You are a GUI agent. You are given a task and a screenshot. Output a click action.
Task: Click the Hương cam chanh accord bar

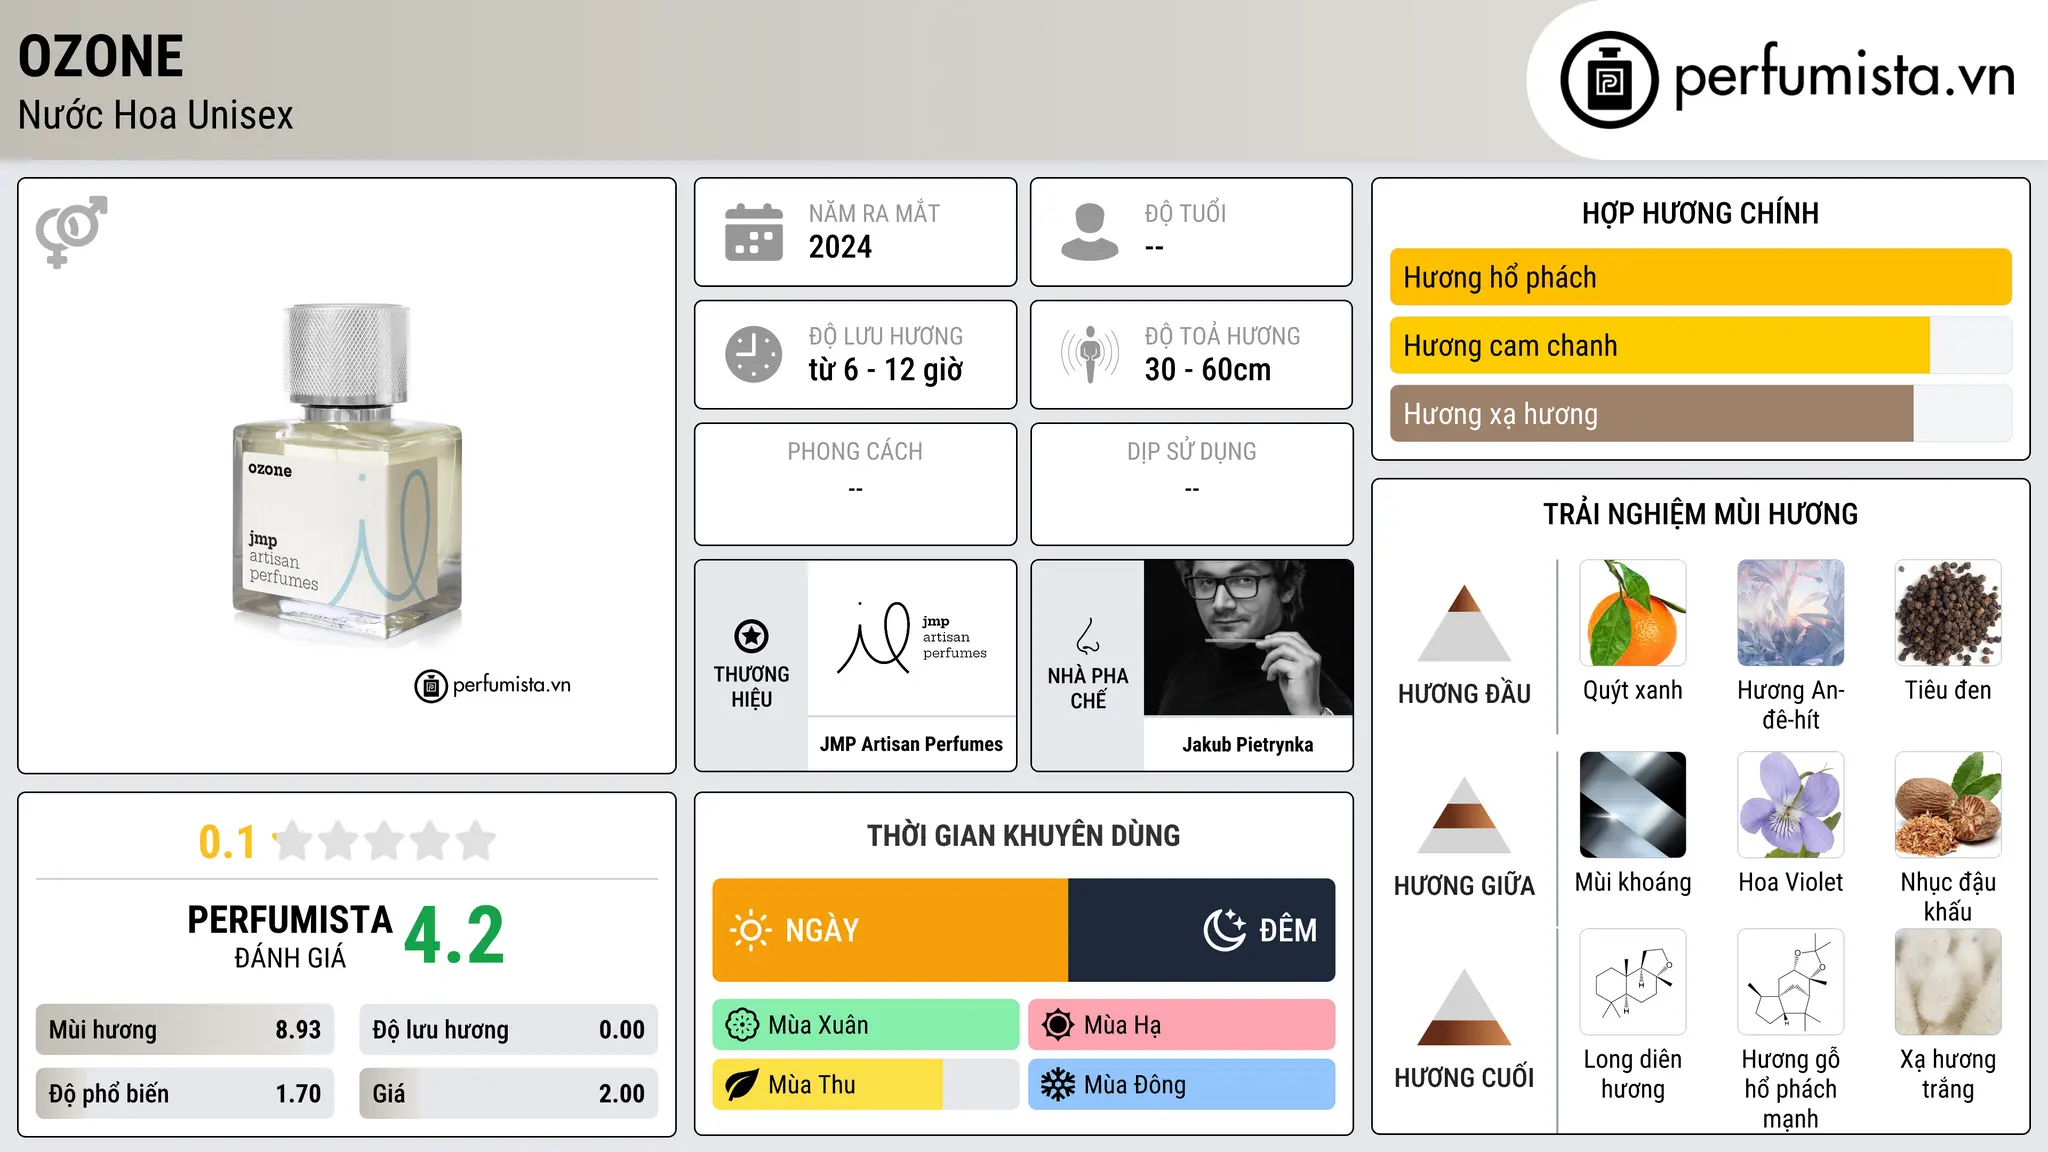click(1701, 345)
